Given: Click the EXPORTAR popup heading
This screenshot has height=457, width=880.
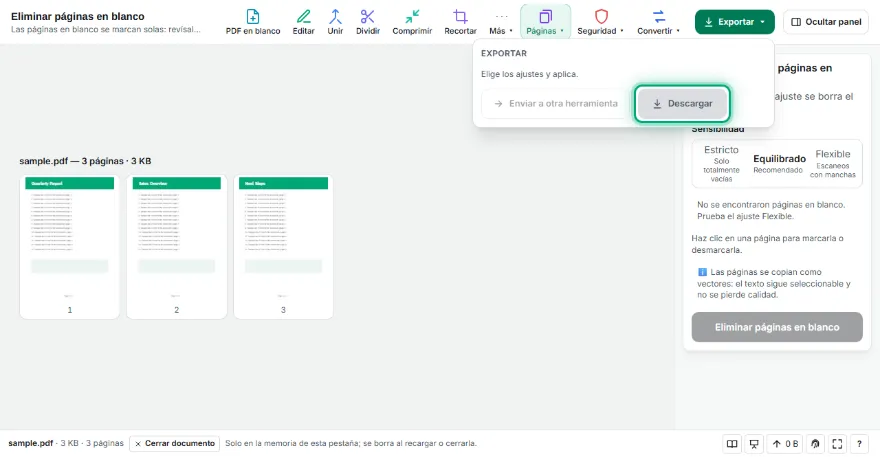Looking at the screenshot, I should tap(503, 53).
